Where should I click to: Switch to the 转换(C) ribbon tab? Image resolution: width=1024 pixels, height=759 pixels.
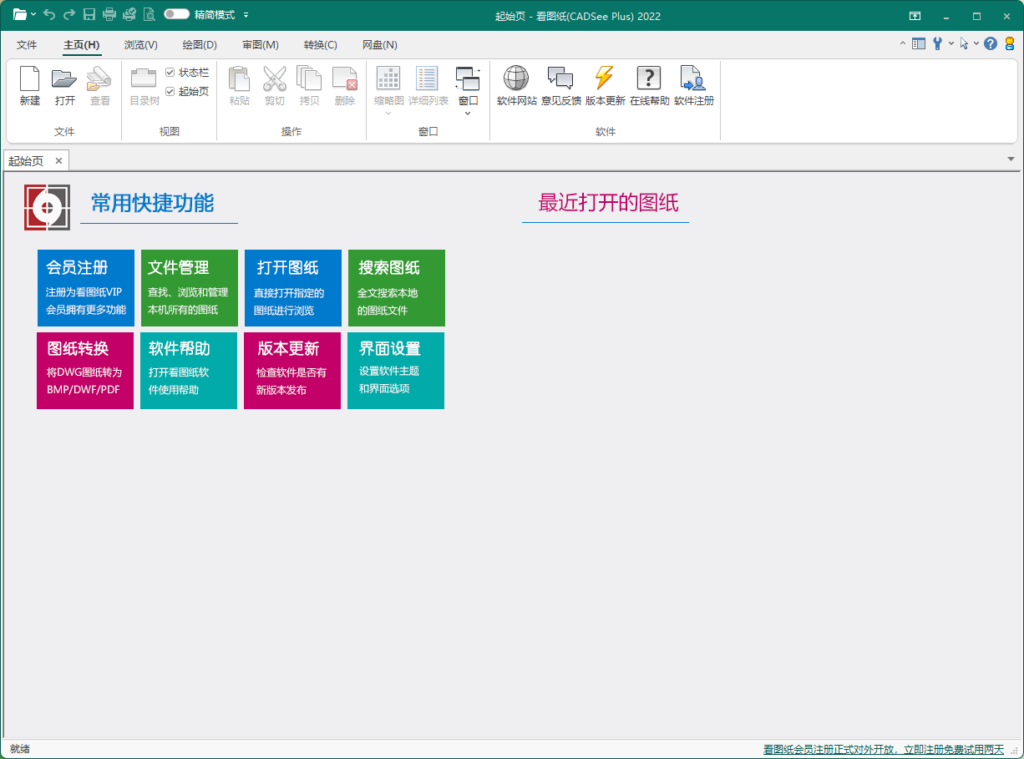click(321, 44)
